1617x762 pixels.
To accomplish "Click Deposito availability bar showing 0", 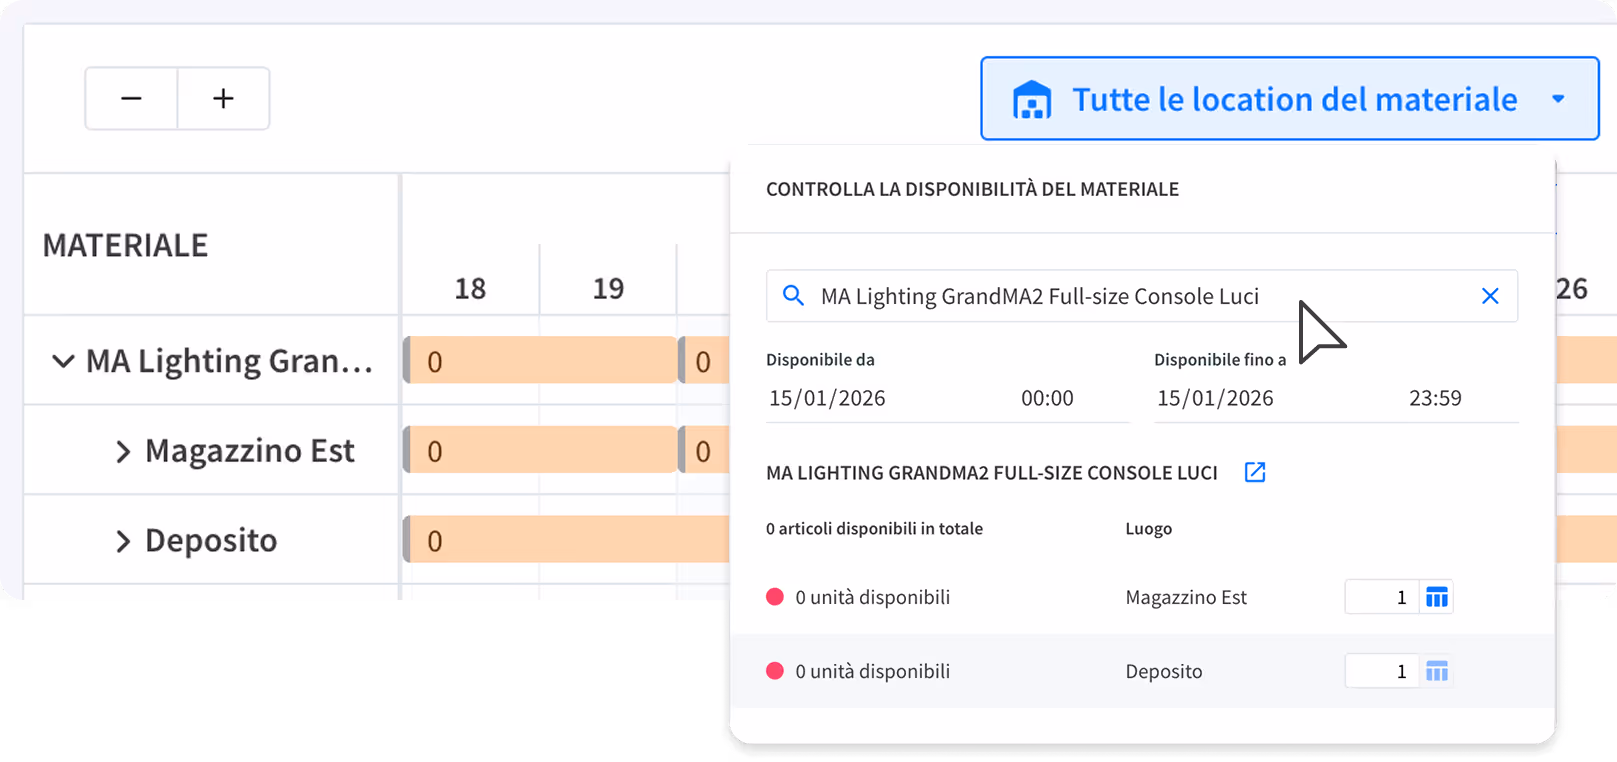I will click(x=566, y=540).
